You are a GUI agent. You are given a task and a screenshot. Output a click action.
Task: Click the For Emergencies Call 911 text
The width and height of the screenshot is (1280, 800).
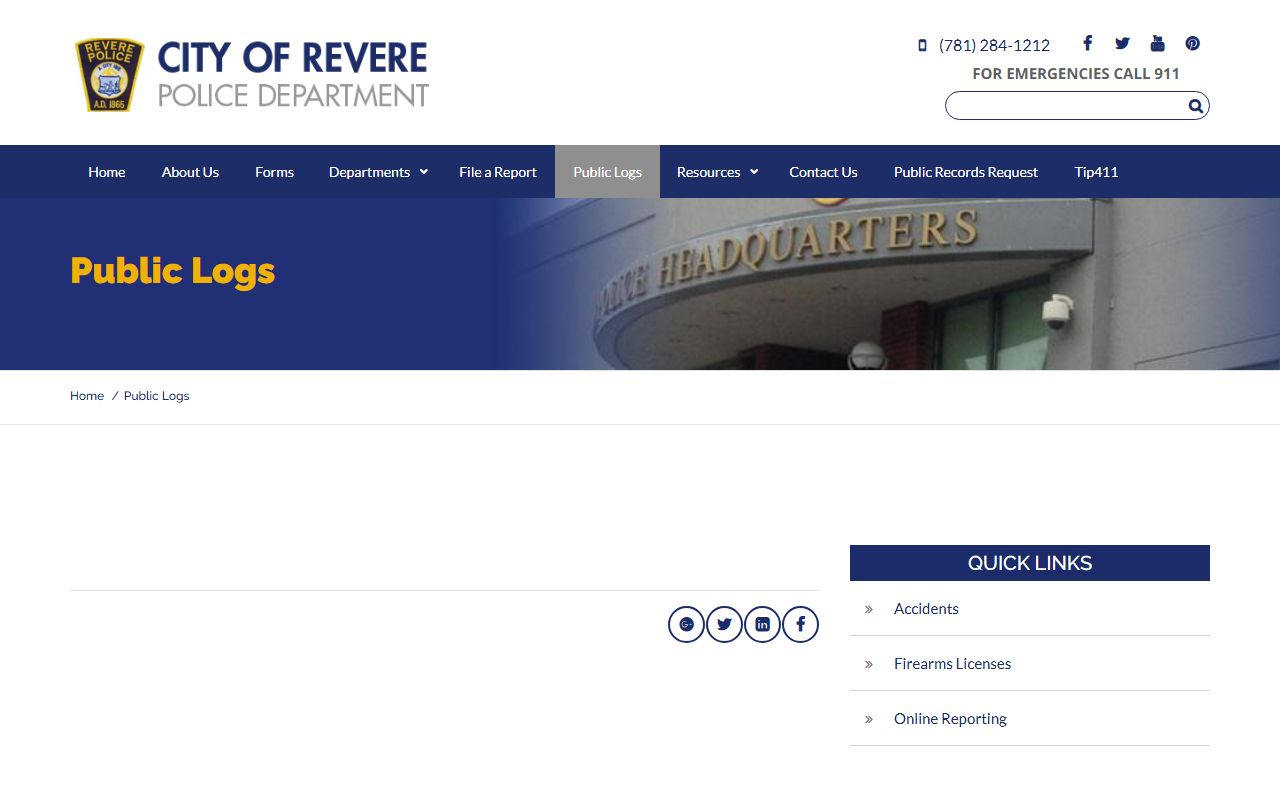[x=1076, y=74]
